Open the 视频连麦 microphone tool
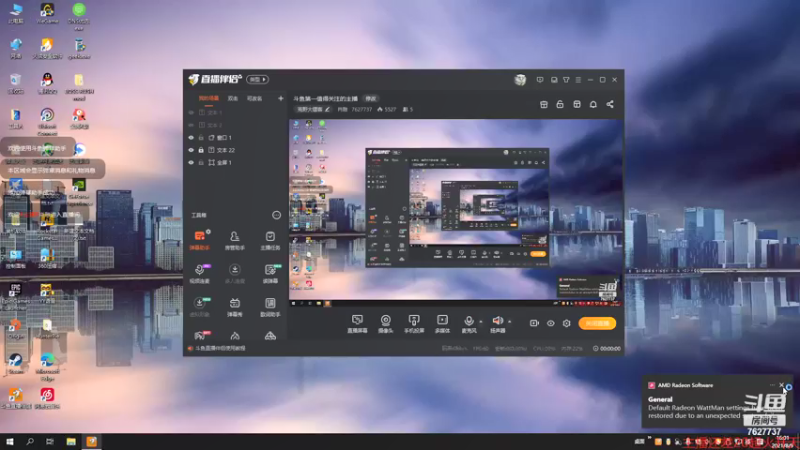Viewport: 800px width, 450px height. pyautogui.click(x=199, y=273)
